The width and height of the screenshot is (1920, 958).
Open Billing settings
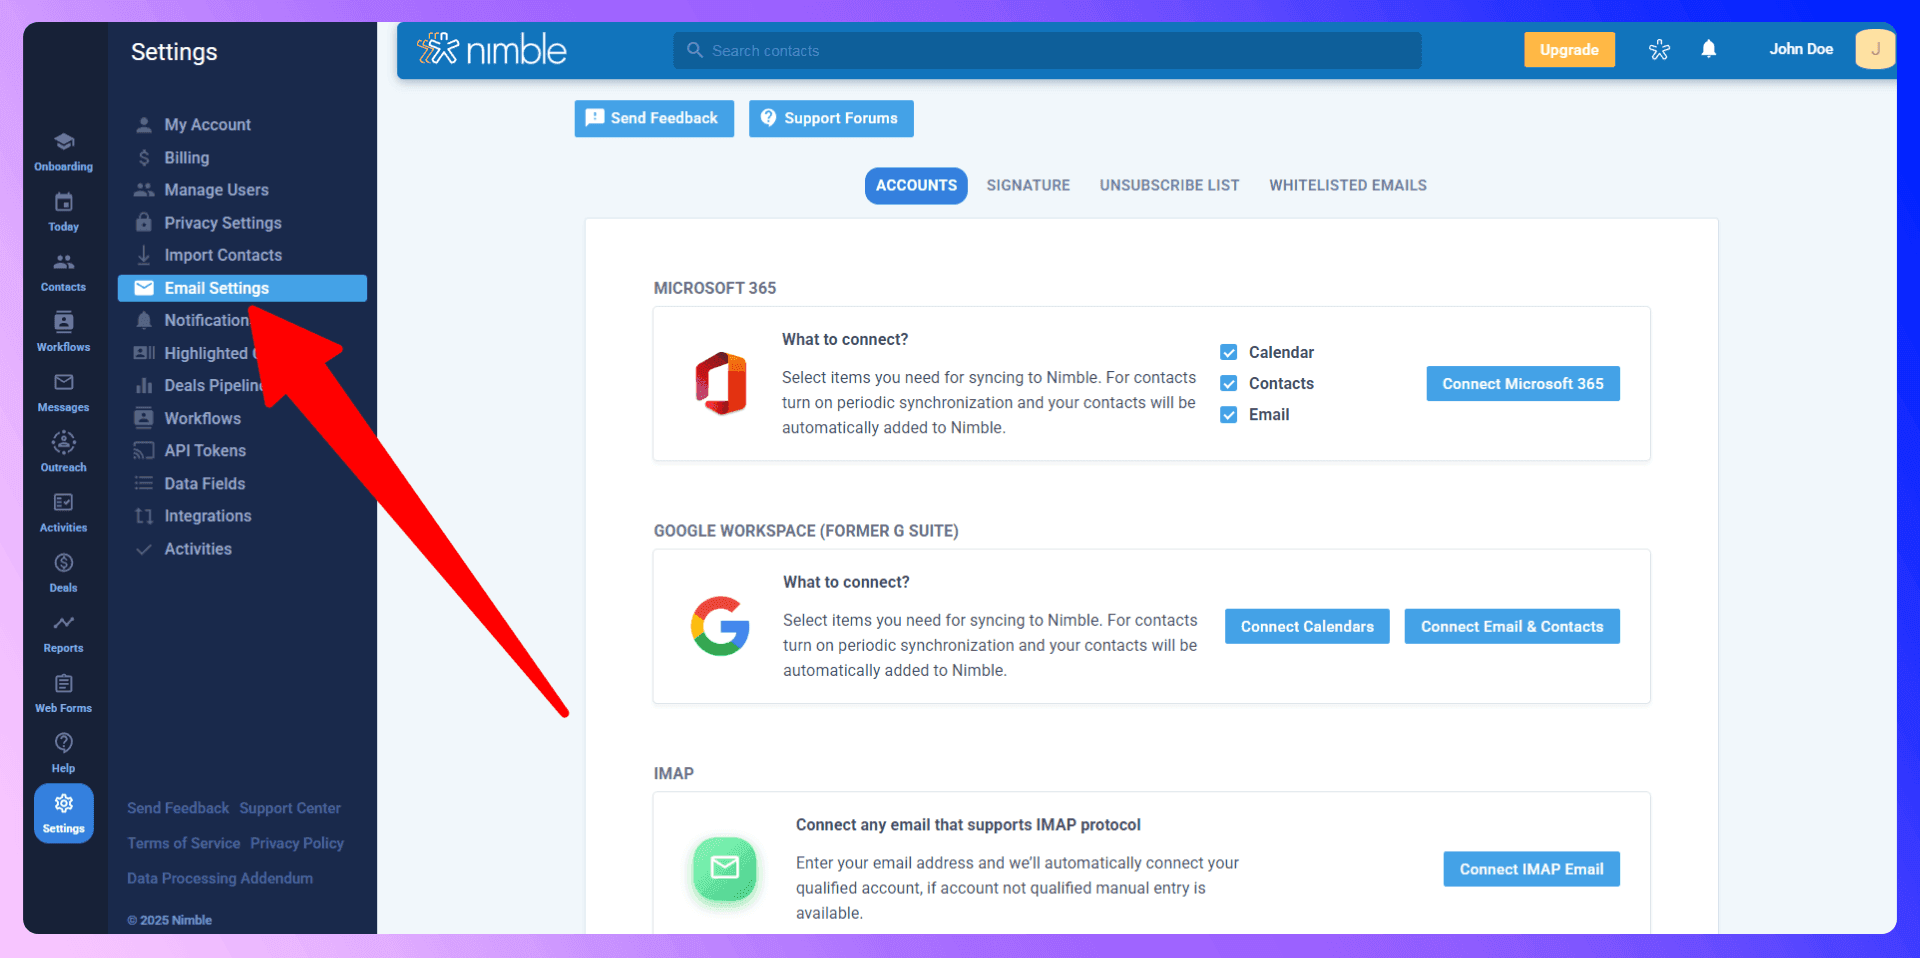click(x=186, y=157)
